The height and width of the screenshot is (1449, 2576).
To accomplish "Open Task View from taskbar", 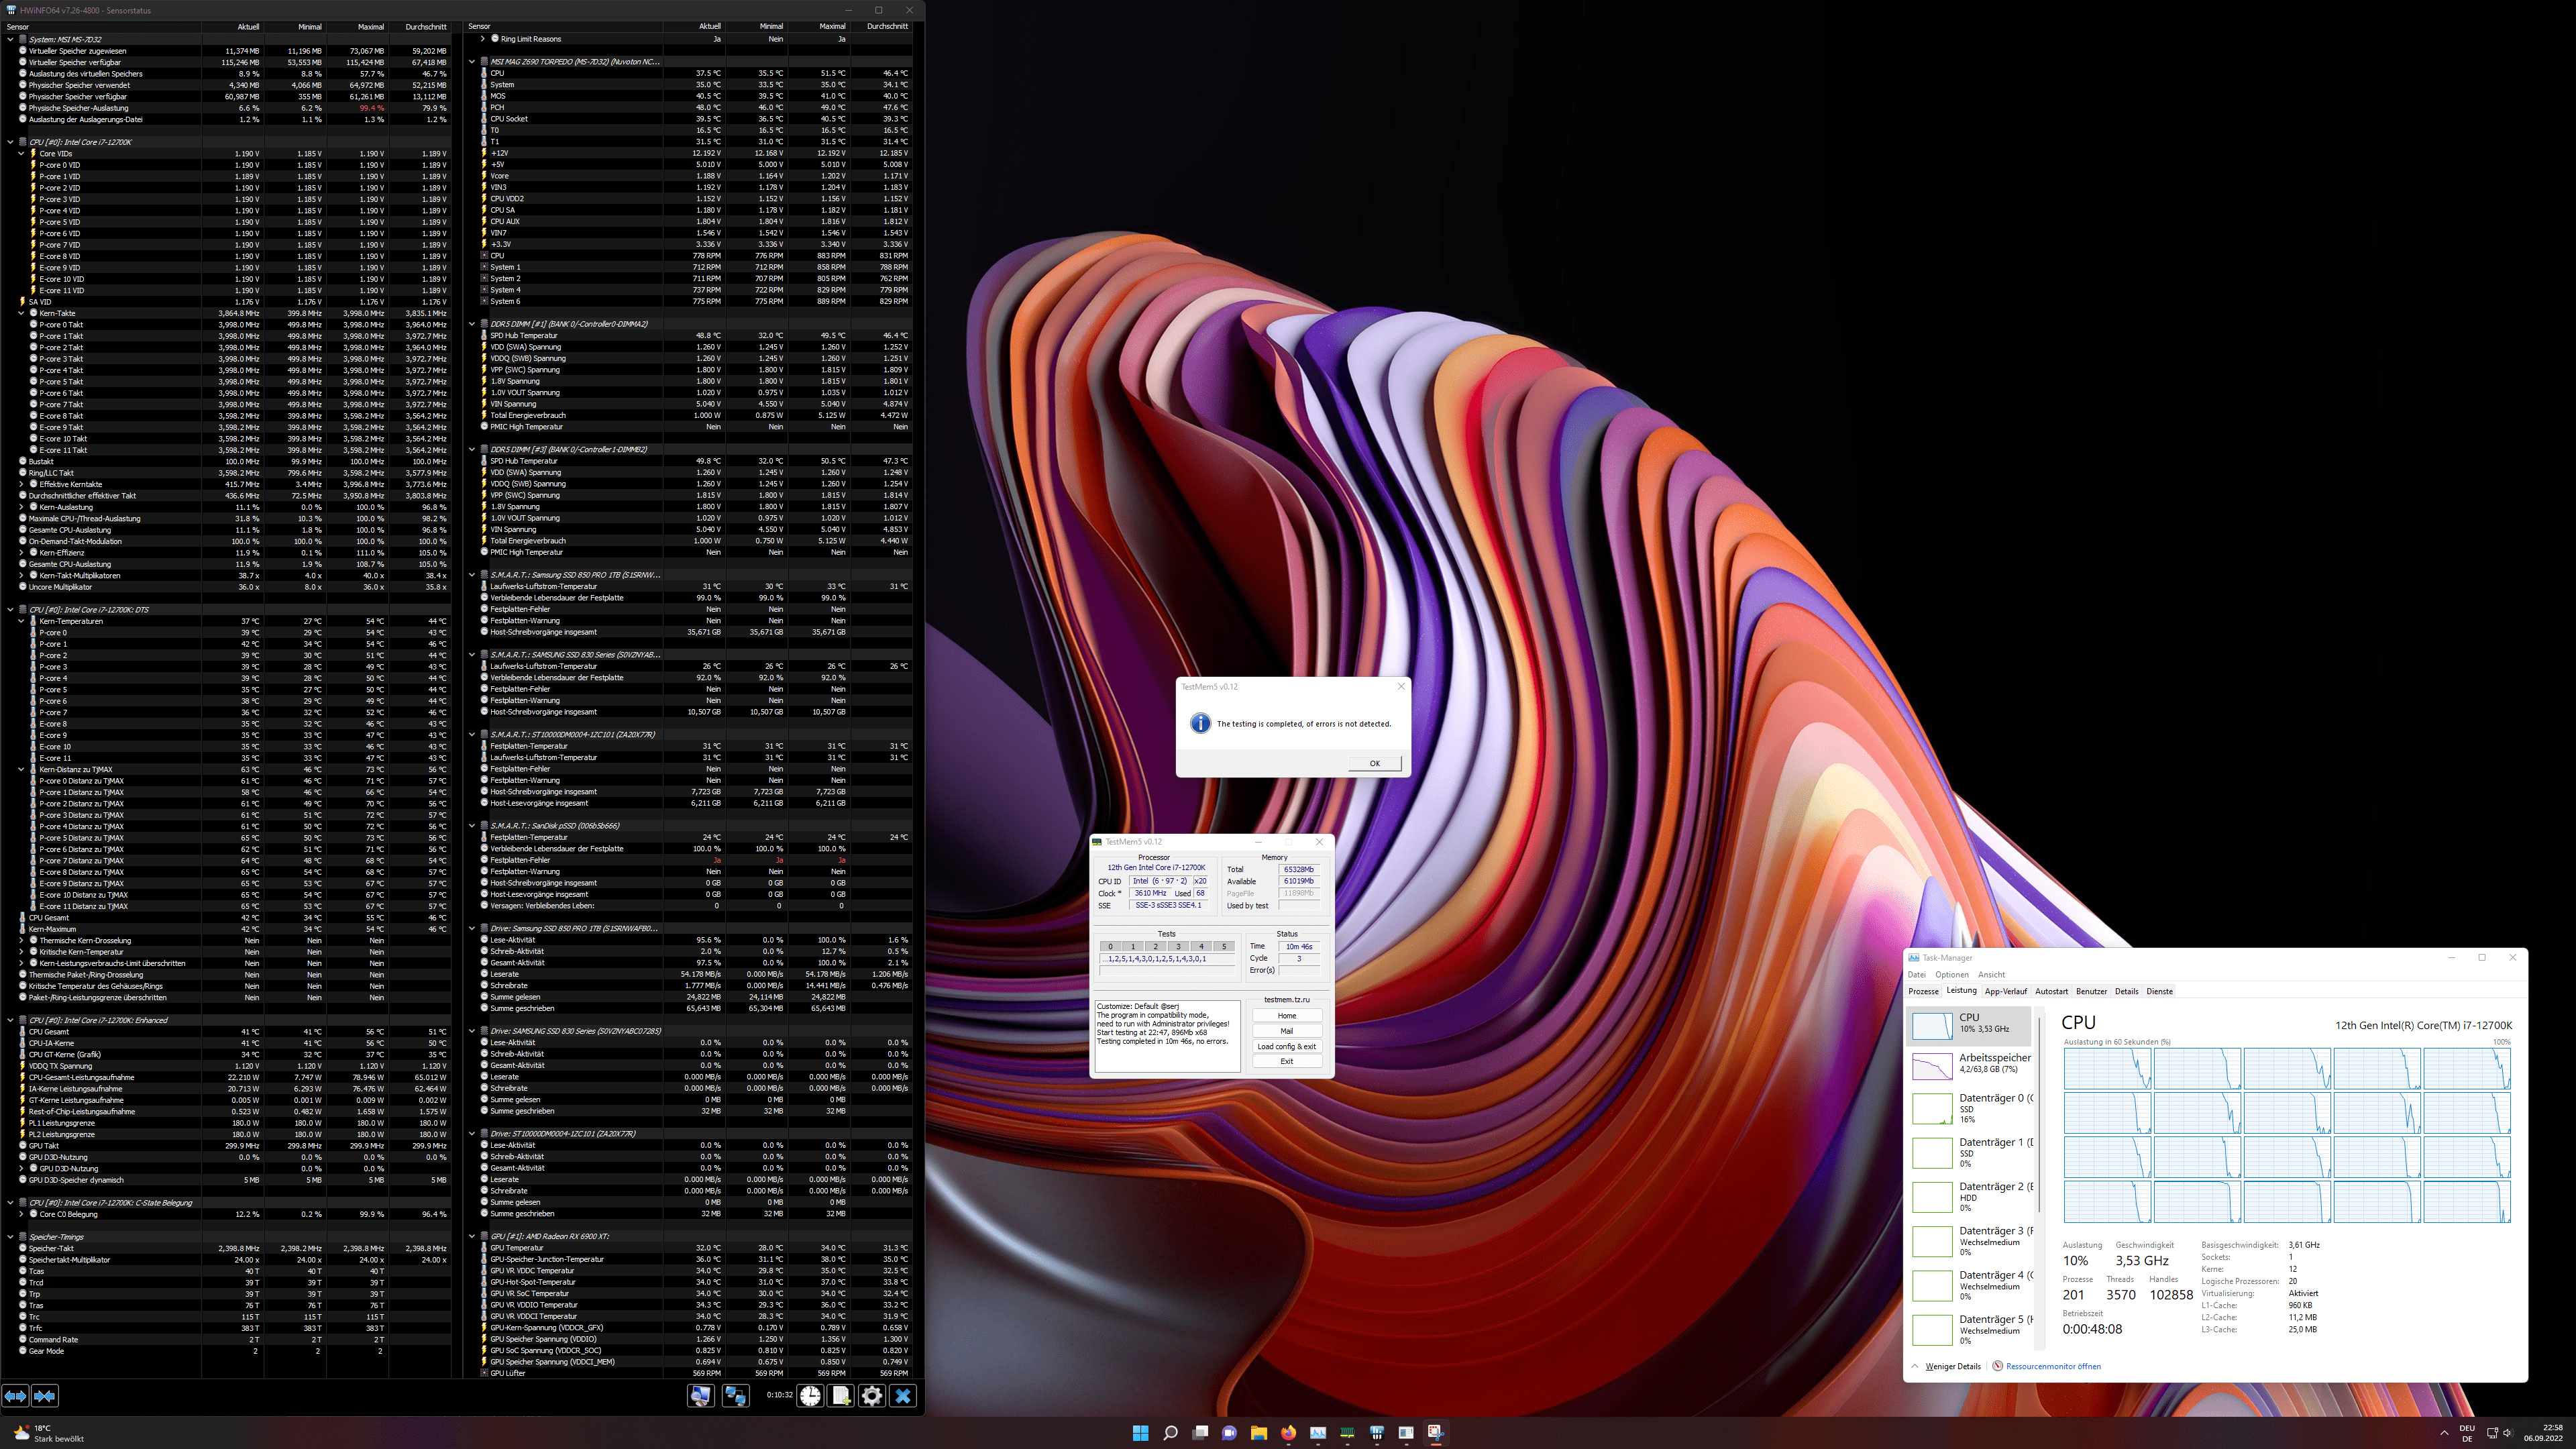I will coord(1200,1433).
